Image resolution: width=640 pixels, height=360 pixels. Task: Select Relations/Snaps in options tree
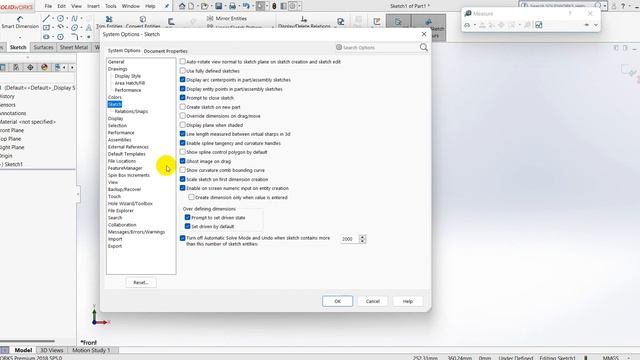pos(131,111)
